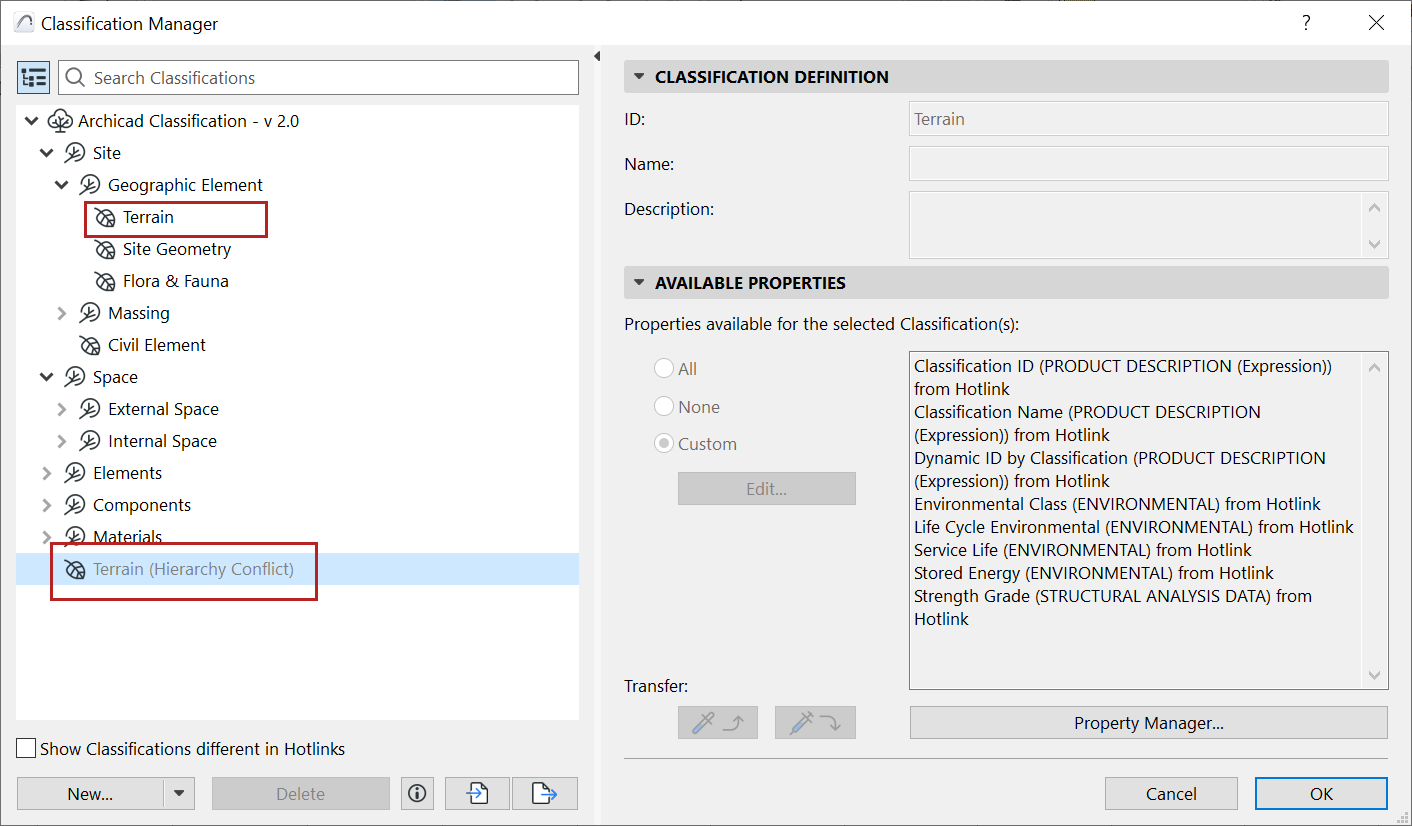Select the All radio button

664,369
